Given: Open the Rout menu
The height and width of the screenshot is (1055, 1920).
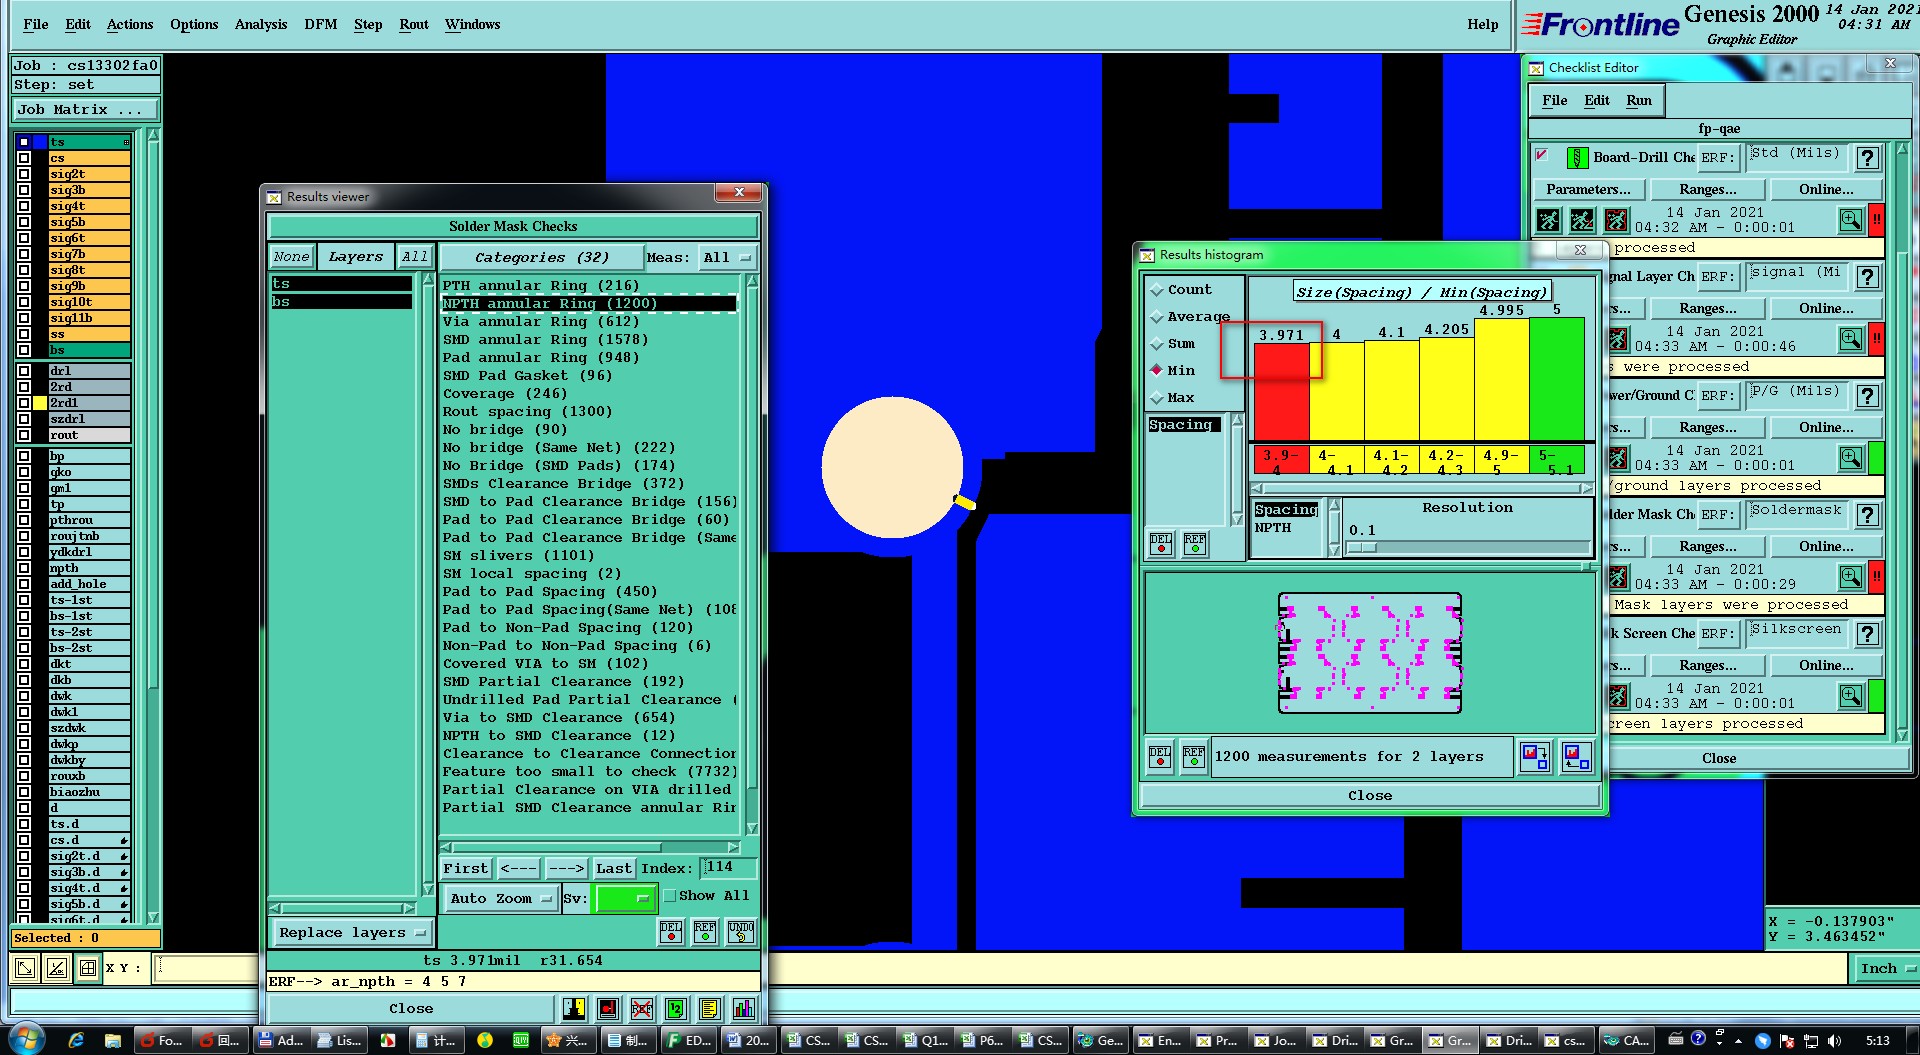Looking at the screenshot, I should tap(414, 24).
